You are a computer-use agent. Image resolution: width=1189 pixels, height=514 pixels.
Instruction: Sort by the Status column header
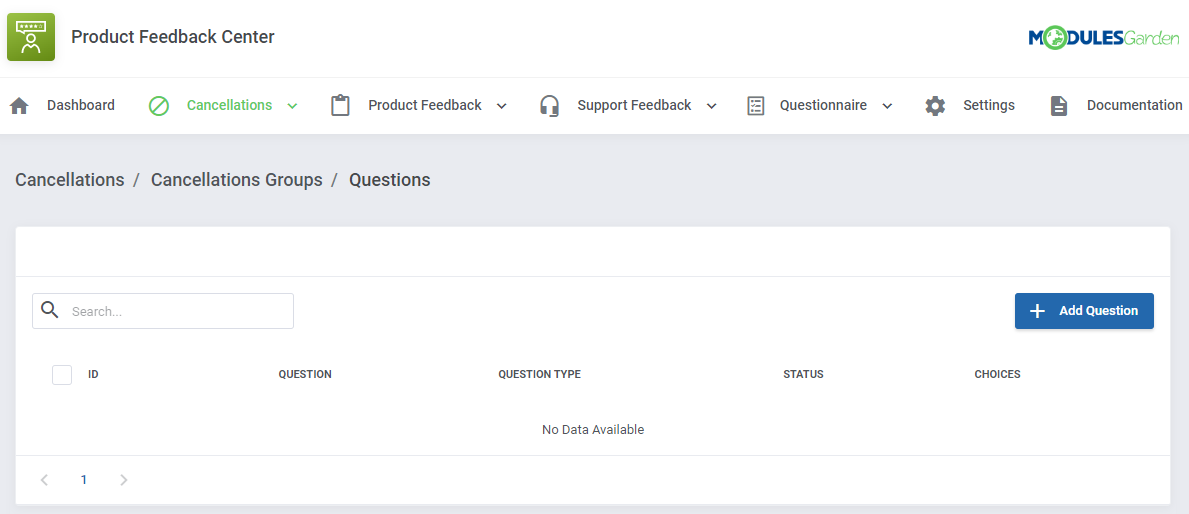click(x=803, y=375)
